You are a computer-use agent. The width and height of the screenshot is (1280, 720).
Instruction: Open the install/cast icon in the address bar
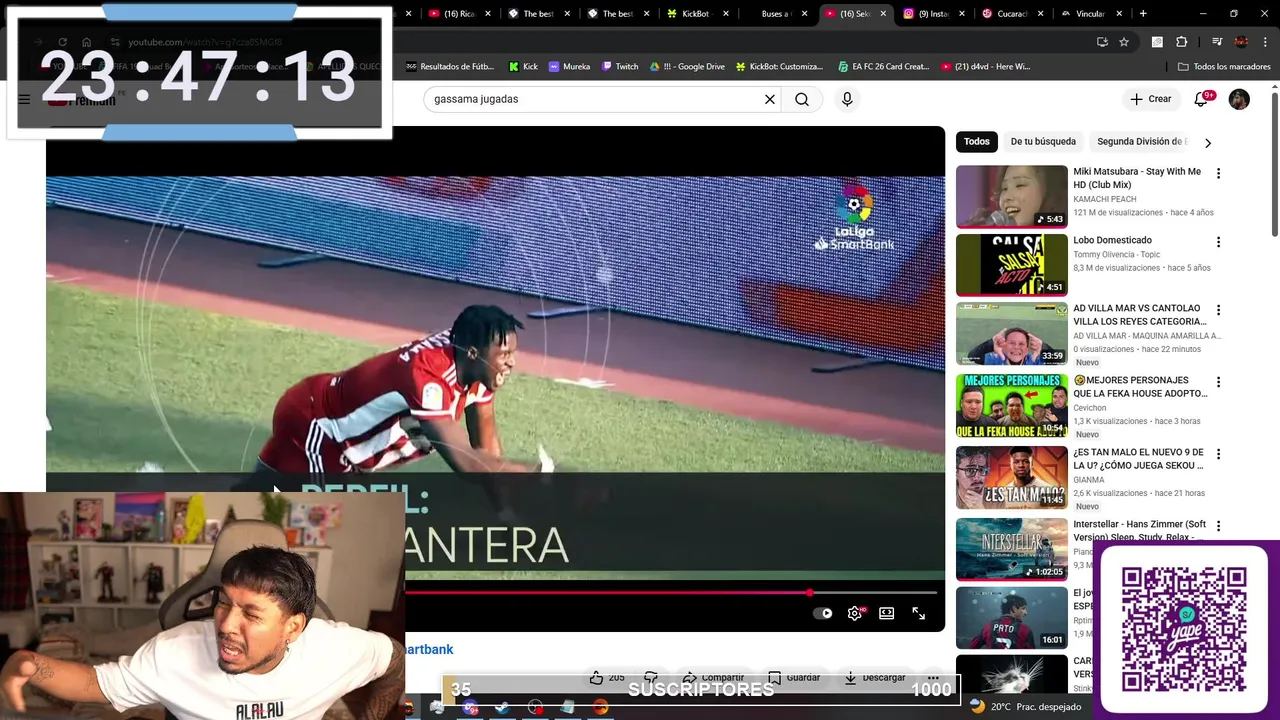pos(1102,42)
